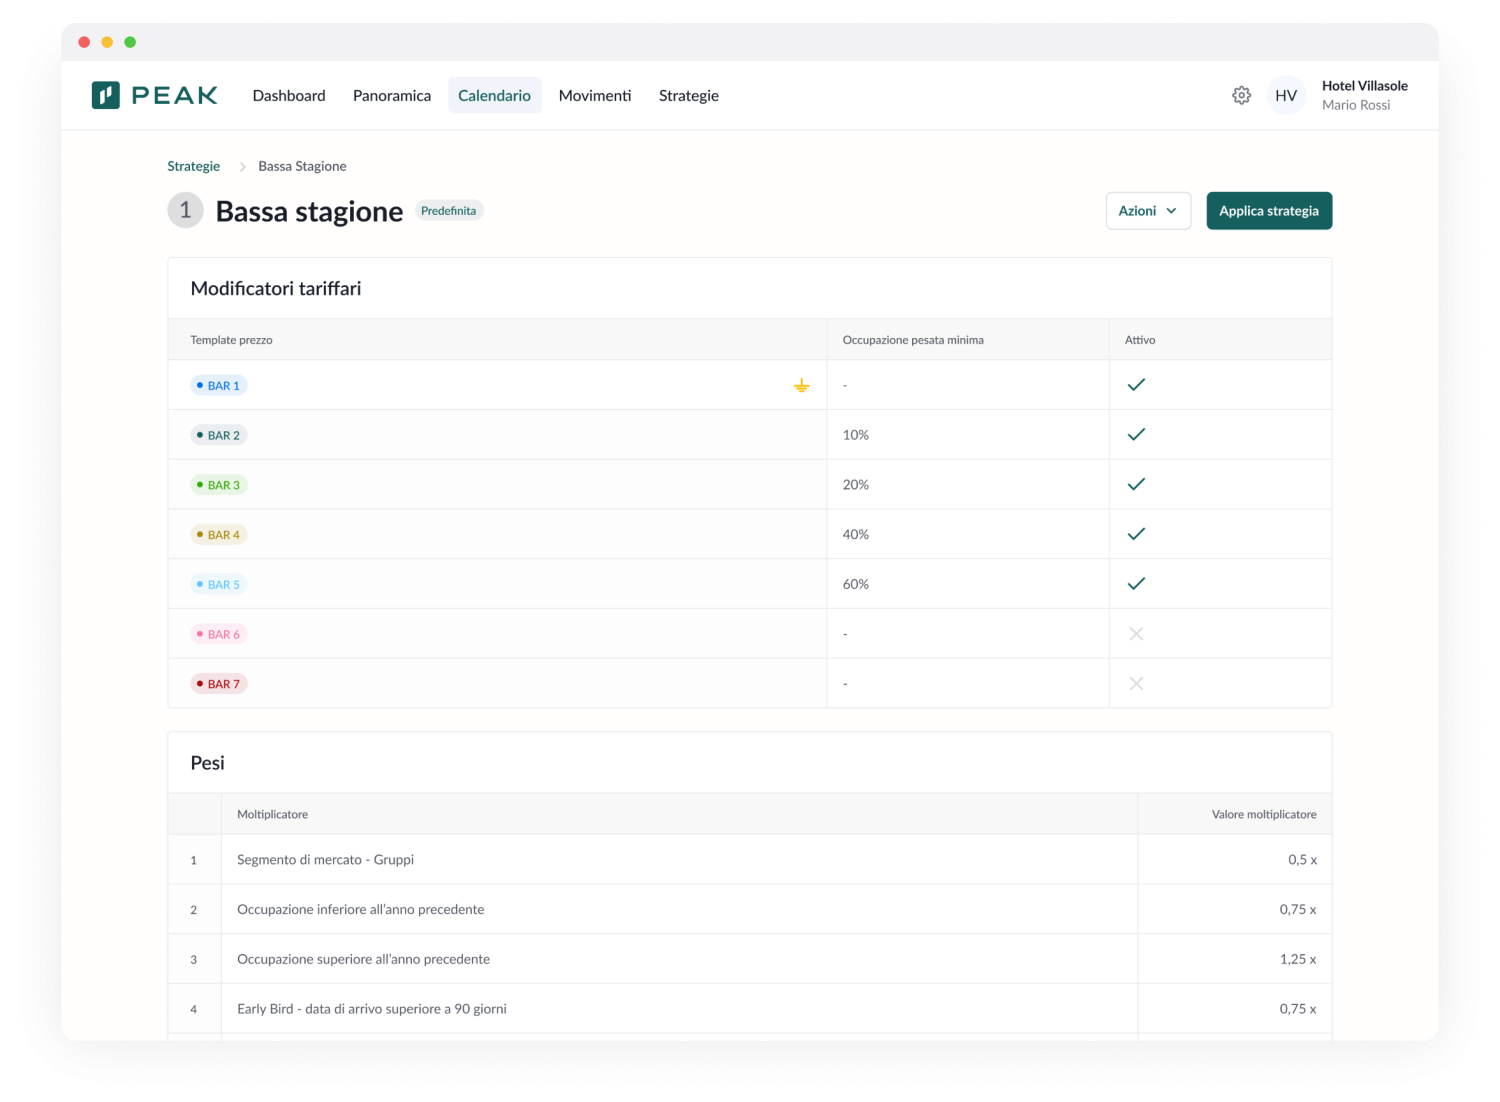Viewport: 1500px width, 1102px height.
Task: Open the Panoramica tab
Action: pos(392,95)
